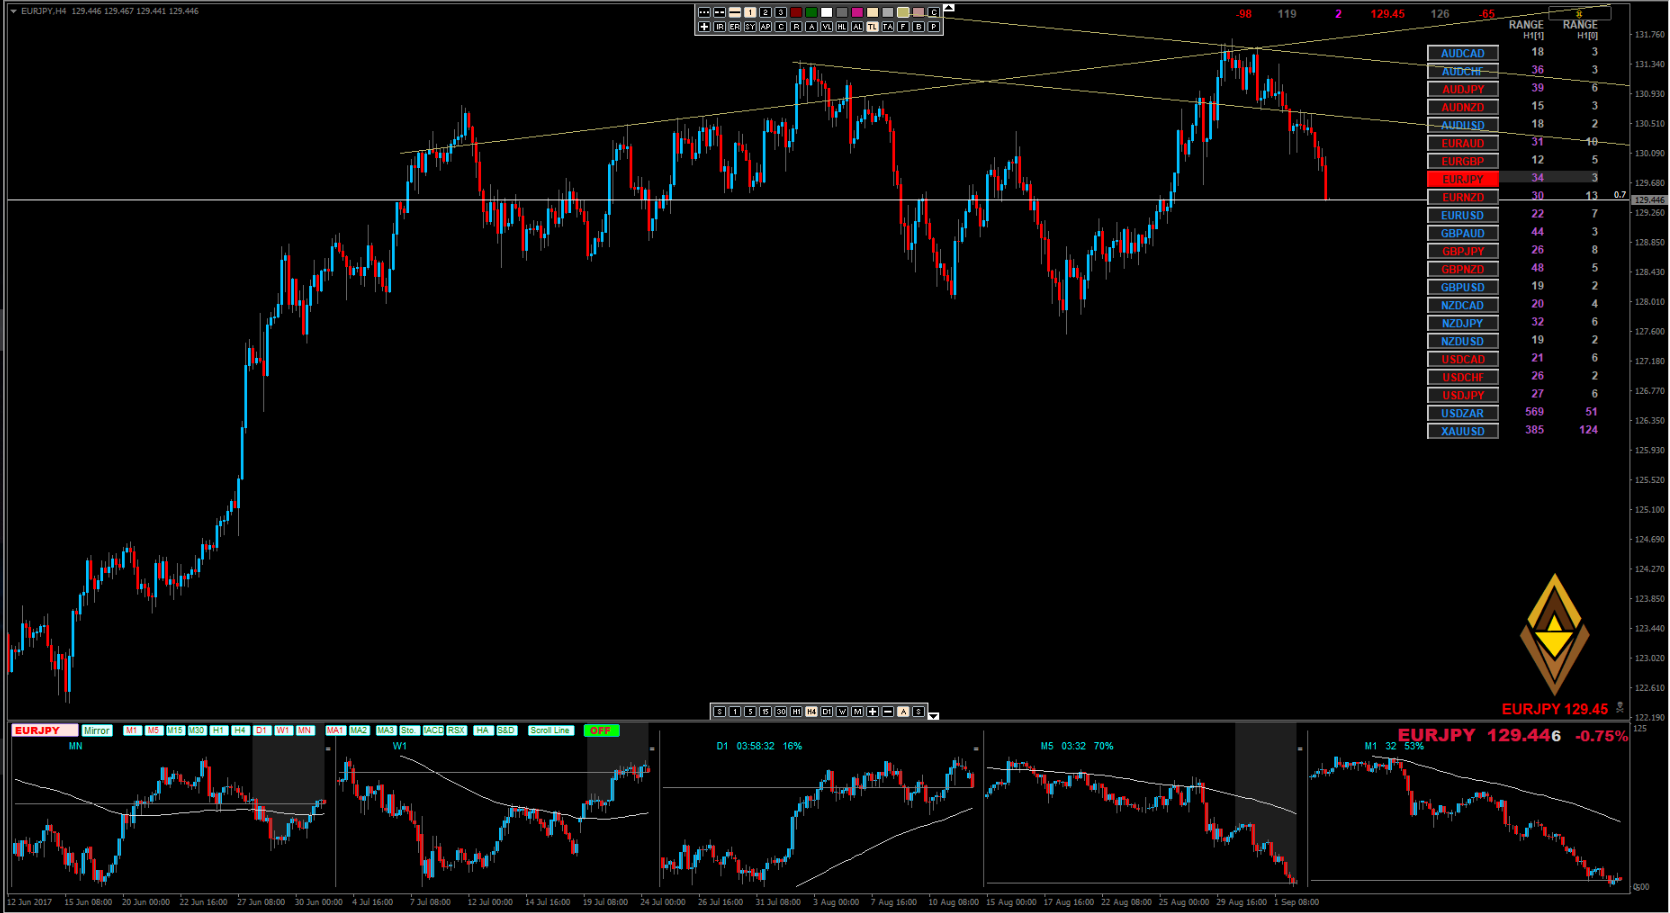Toggle the Sto. stochastic indicator

click(x=409, y=731)
